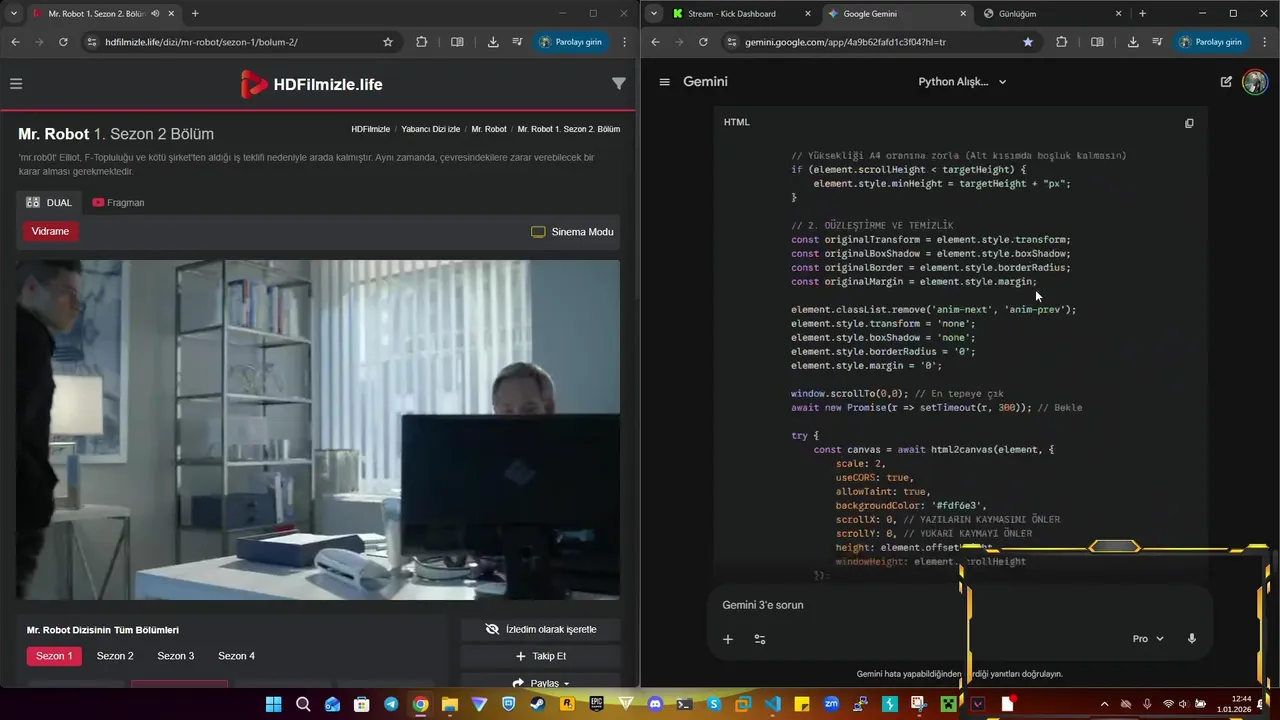Expand the Paylaş dropdown
The width and height of the screenshot is (1280, 720).
(x=540, y=682)
